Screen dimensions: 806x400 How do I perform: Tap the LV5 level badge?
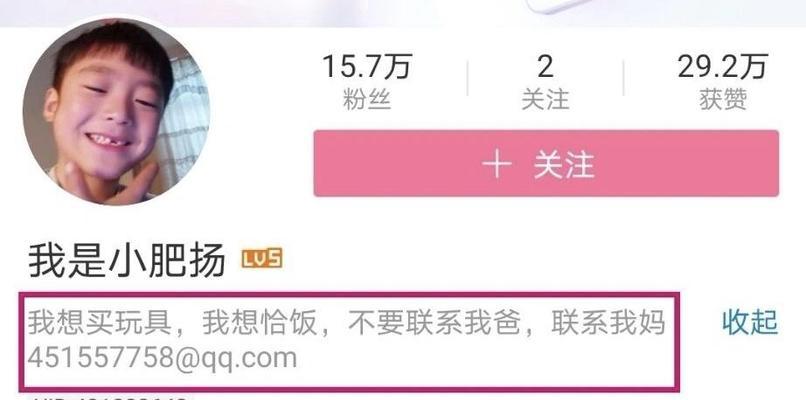click(262, 258)
